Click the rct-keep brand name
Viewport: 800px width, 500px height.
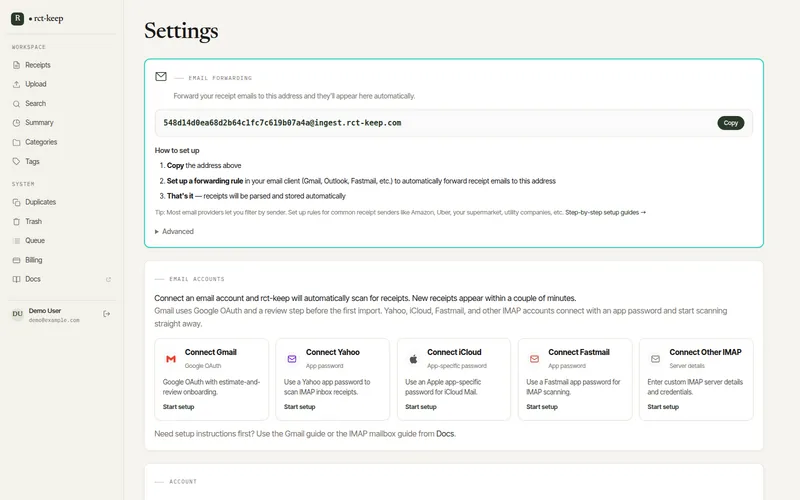click(48, 18)
